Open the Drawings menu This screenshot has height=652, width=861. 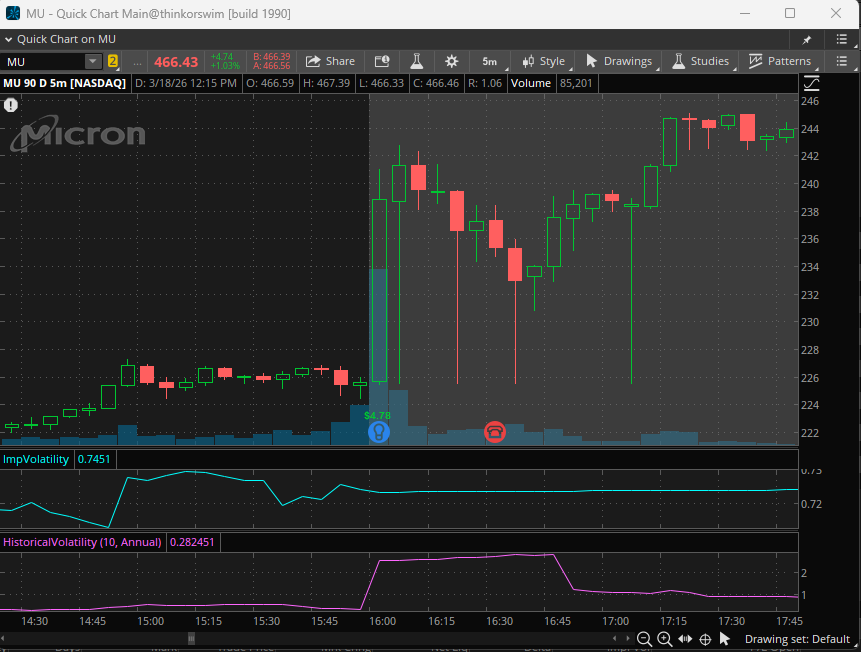pyautogui.click(x=619, y=62)
